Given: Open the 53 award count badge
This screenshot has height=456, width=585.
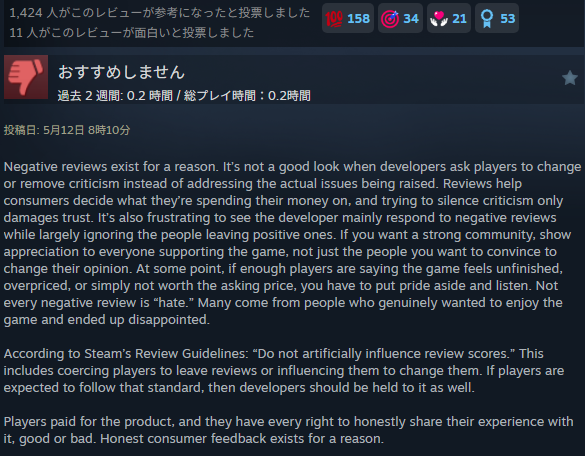Looking at the screenshot, I should coord(497,18).
